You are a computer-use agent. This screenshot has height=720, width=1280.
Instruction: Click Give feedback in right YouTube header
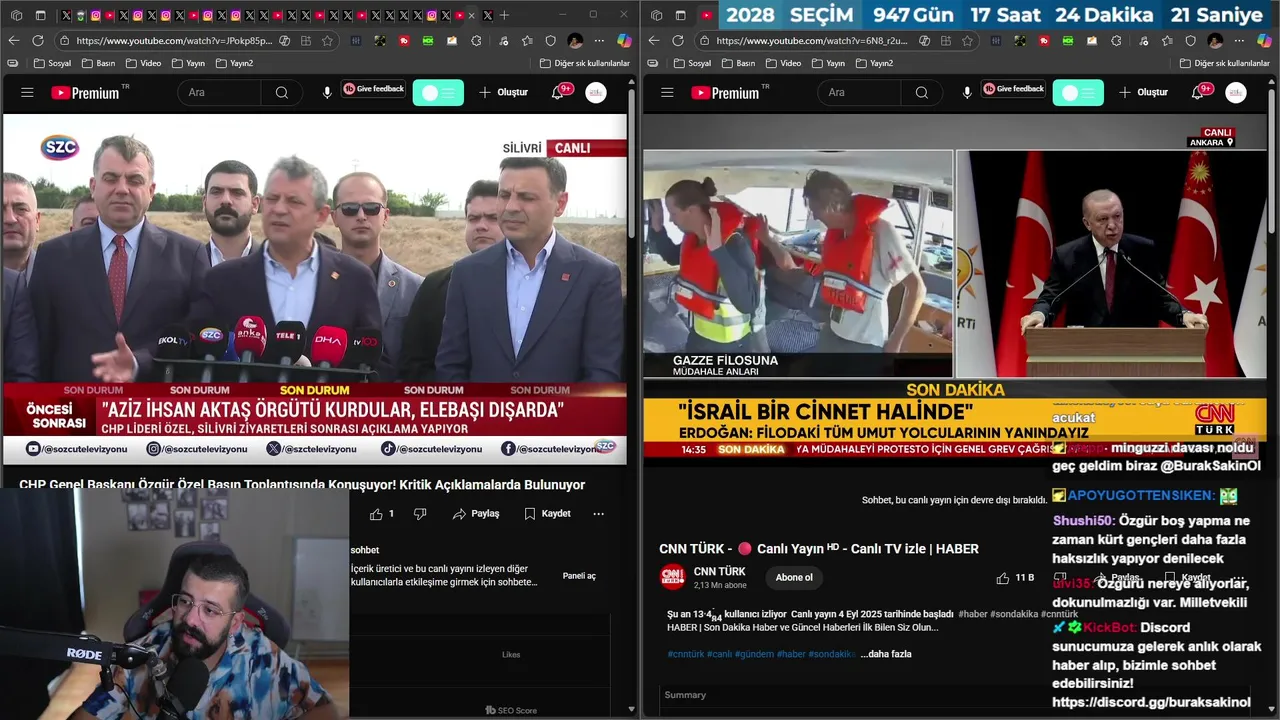[1014, 89]
